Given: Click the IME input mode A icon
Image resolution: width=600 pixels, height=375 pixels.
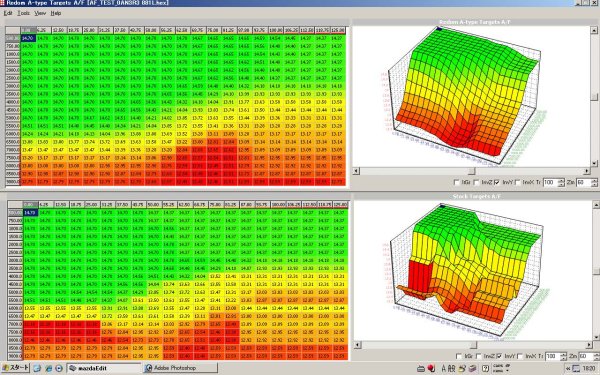Looking at the screenshot, I should point(444,368).
